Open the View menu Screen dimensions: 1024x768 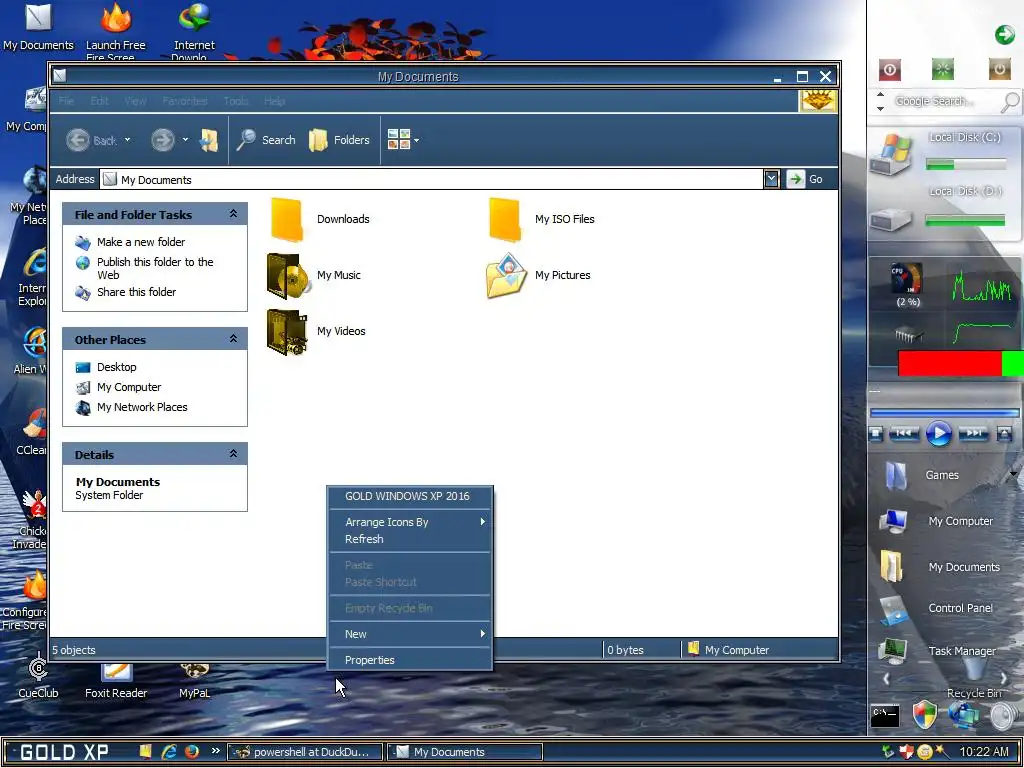tap(135, 101)
